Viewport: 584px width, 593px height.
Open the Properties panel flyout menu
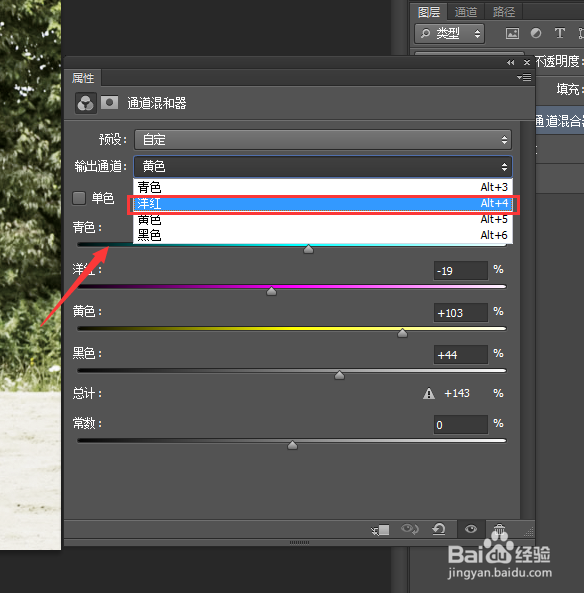(524, 78)
